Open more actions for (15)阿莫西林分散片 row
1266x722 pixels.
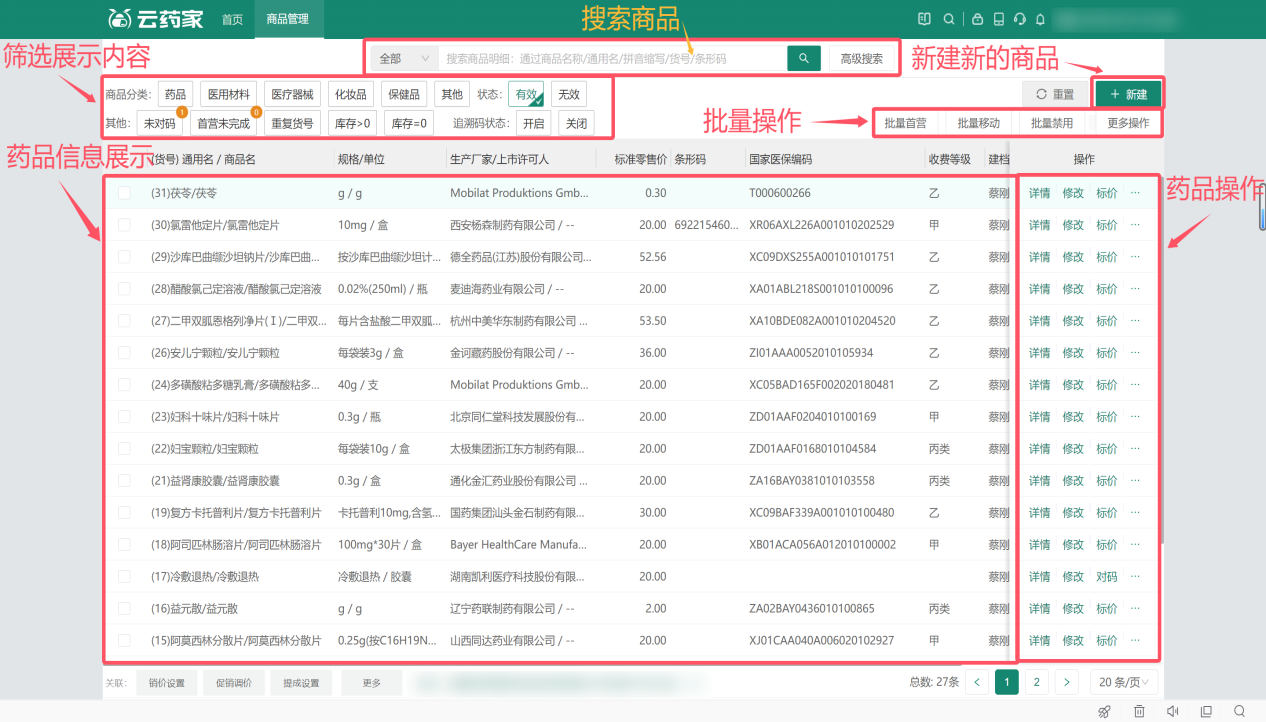(1135, 640)
